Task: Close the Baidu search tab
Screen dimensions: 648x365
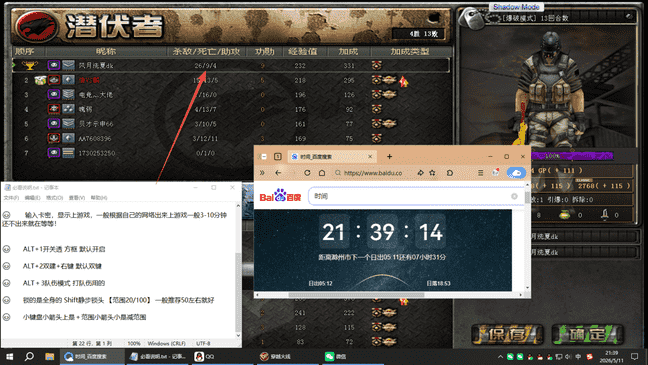Action: 370,157
